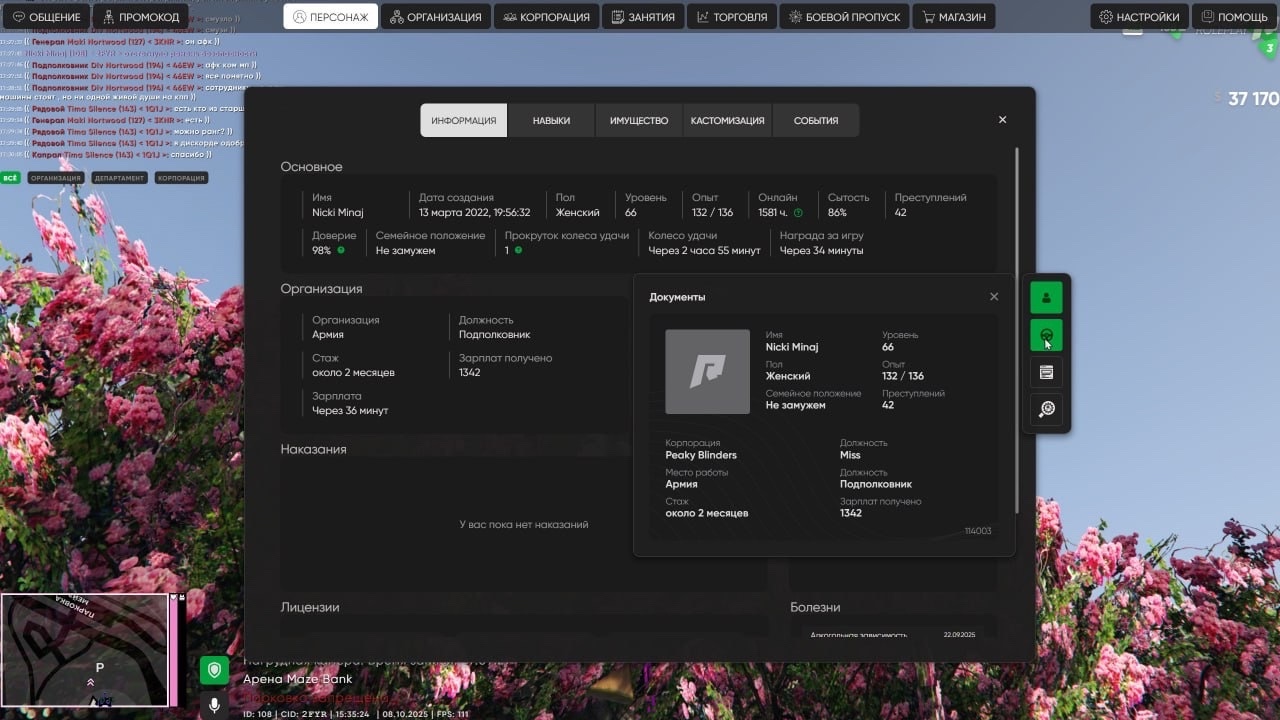Select the Персонаж top menu tab
The width and height of the screenshot is (1280, 720).
click(x=331, y=16)
